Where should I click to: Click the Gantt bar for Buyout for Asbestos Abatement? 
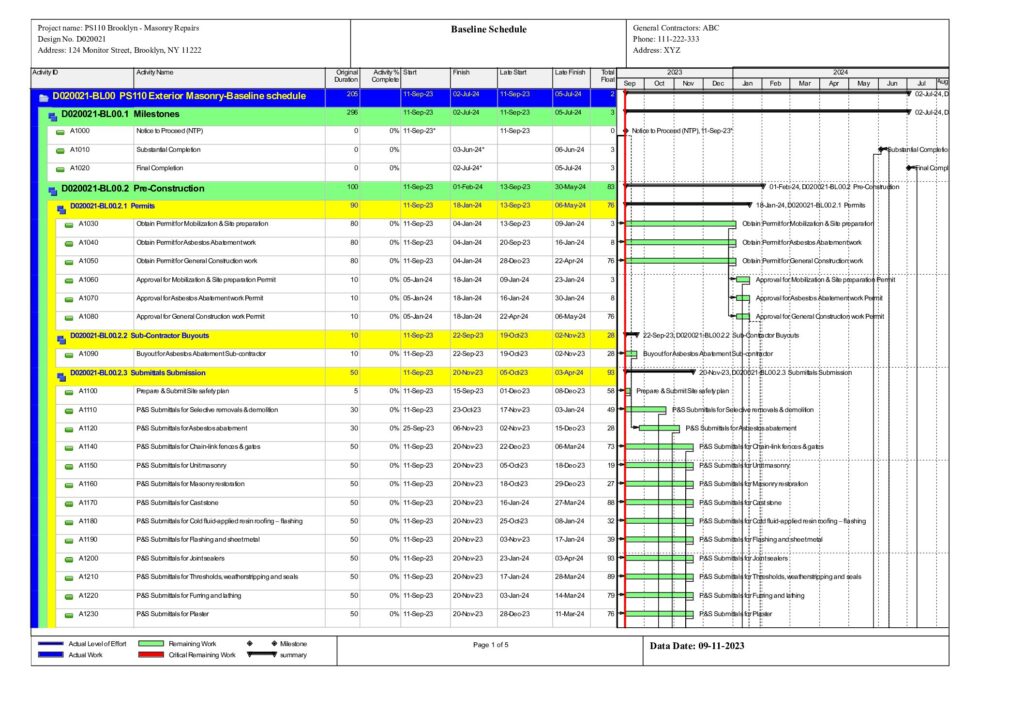631,354
